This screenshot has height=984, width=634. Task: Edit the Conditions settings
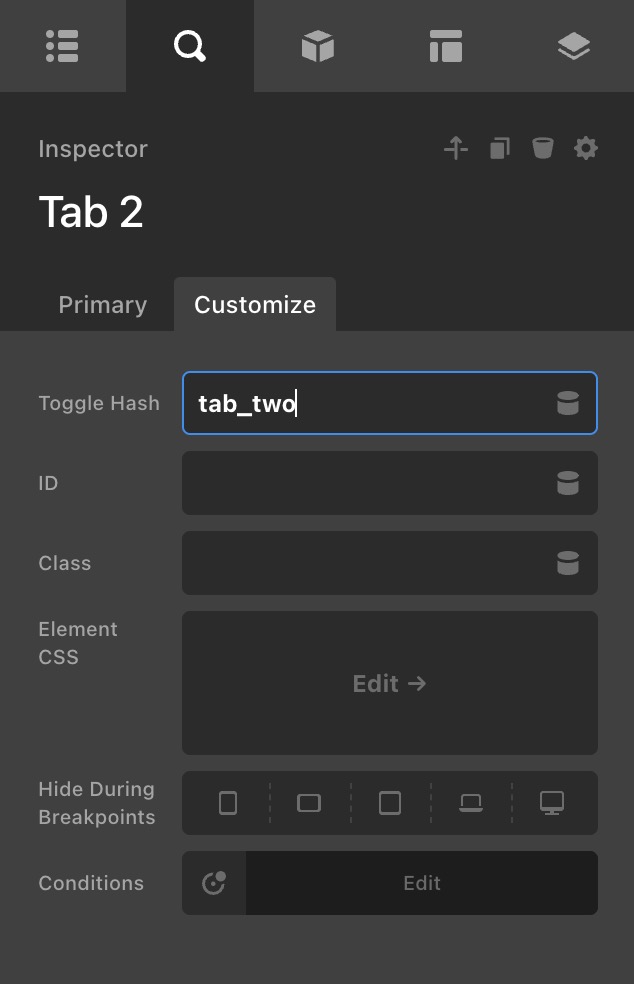[421, 883]
